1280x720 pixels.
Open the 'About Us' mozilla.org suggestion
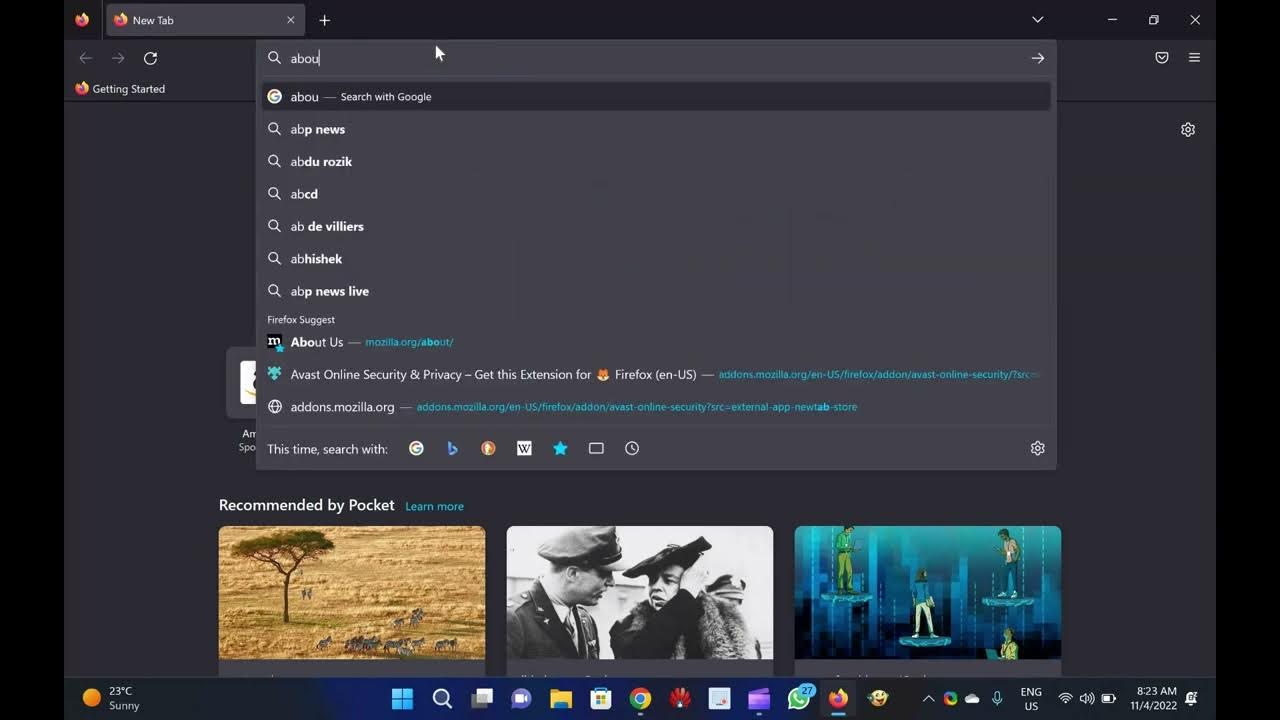(656, 342)
